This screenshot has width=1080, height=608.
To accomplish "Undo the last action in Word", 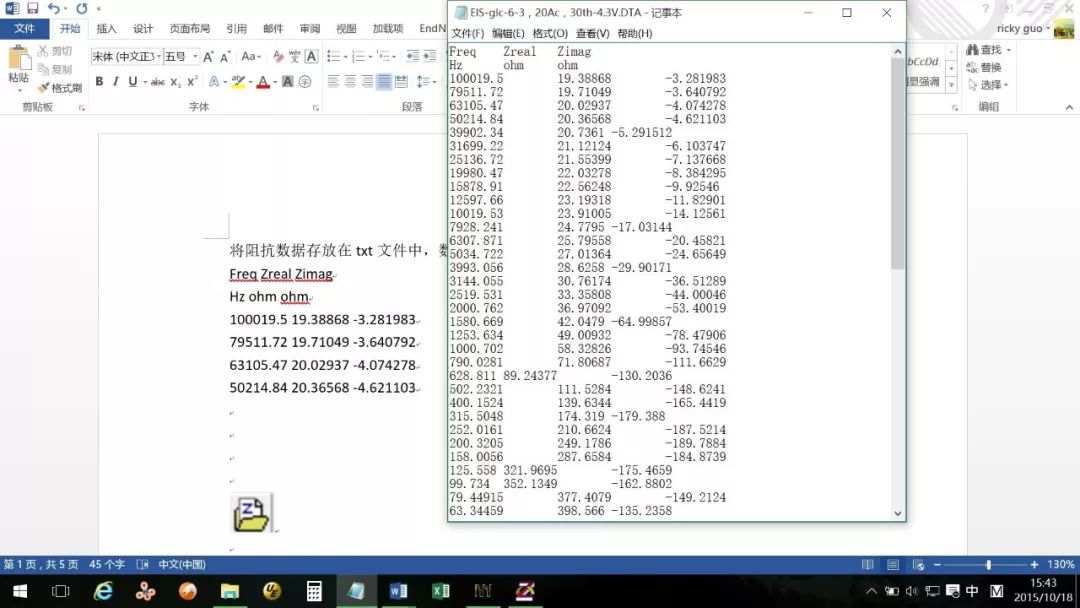I will pos(53,9).
